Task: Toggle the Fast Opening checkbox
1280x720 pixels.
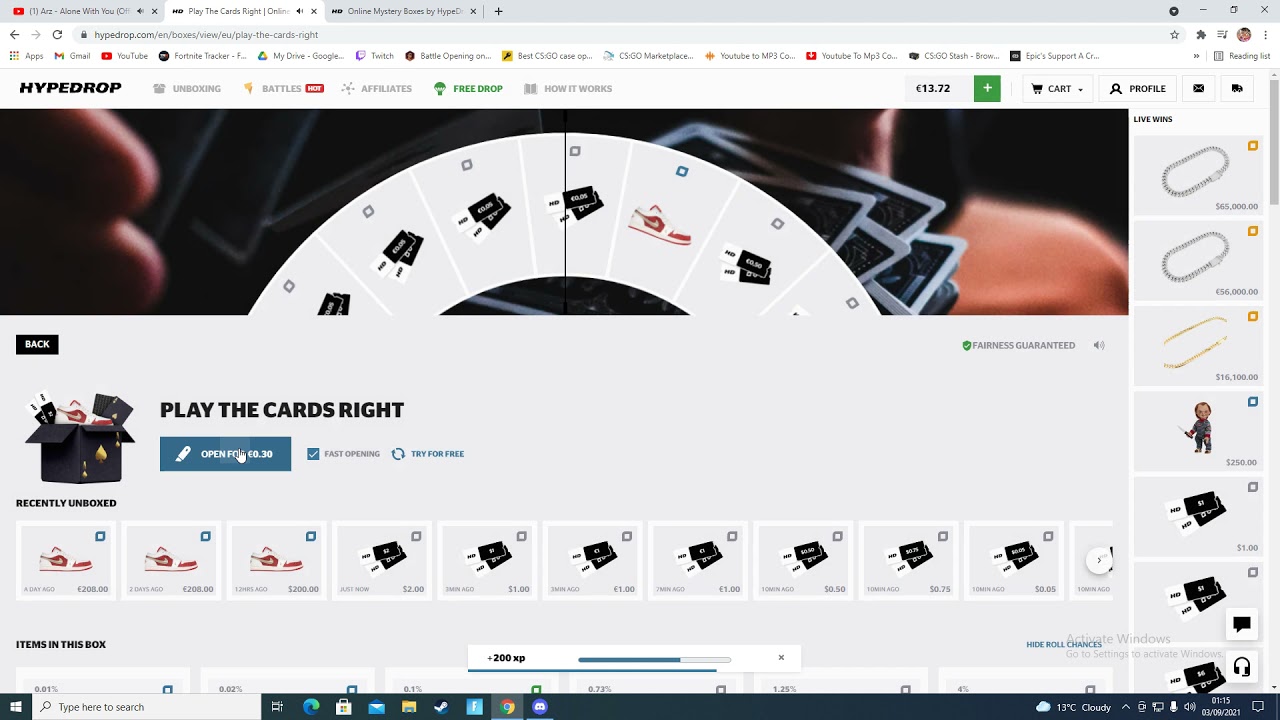Action: [313, 454]
